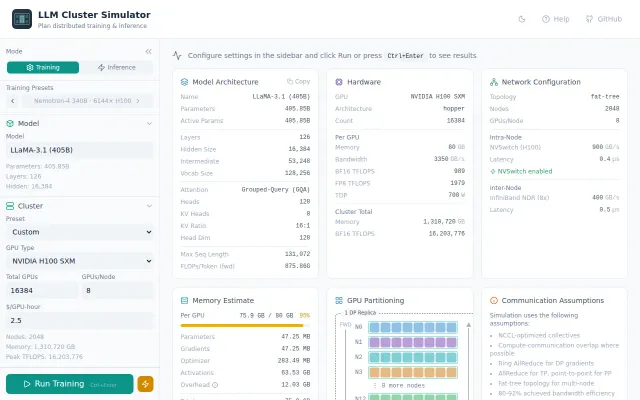640x400 pixels.
Task: Click the N0 node GPU row
Action: pos(413,327)
